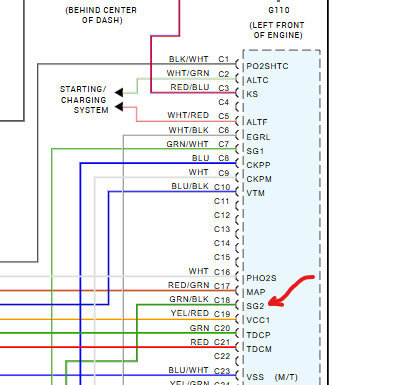This screenshot has height=385, width=417.
Task: Select pin number C19
Action: (222, 314)
